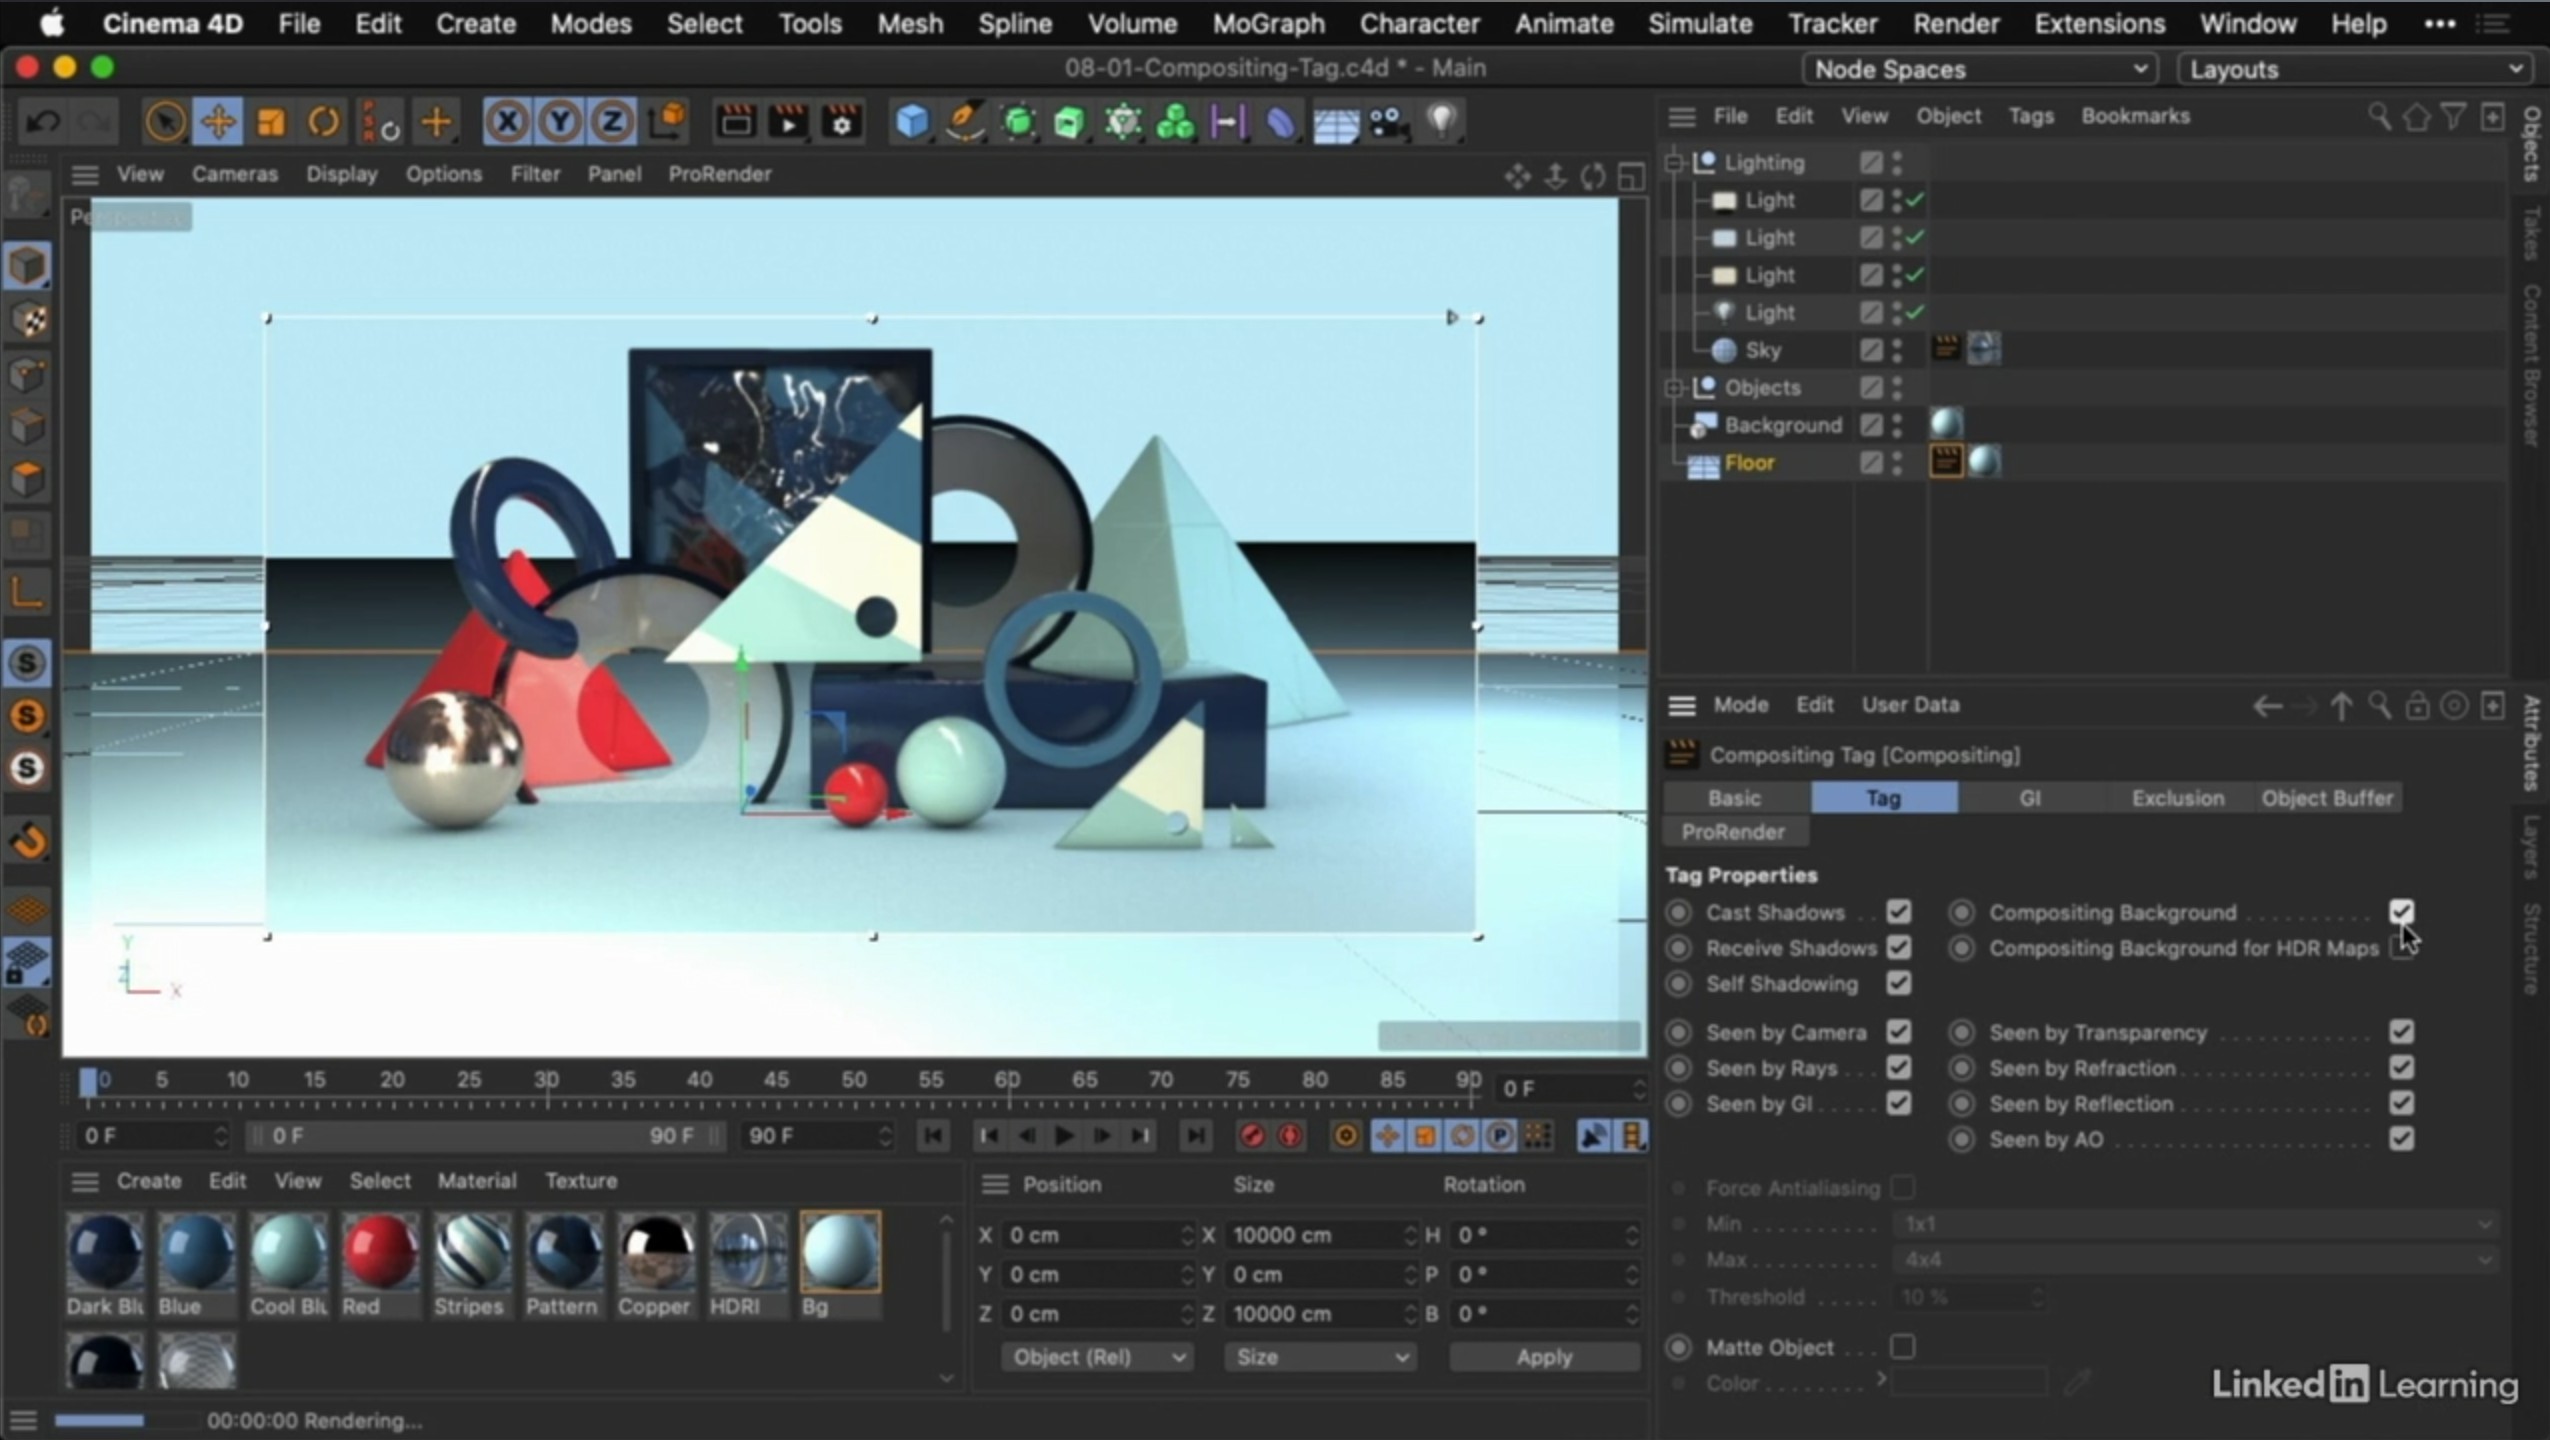Viewport: 2550px width, 1440px height.
Task: Select the Rotate tool icon
Action: [324, 122]
